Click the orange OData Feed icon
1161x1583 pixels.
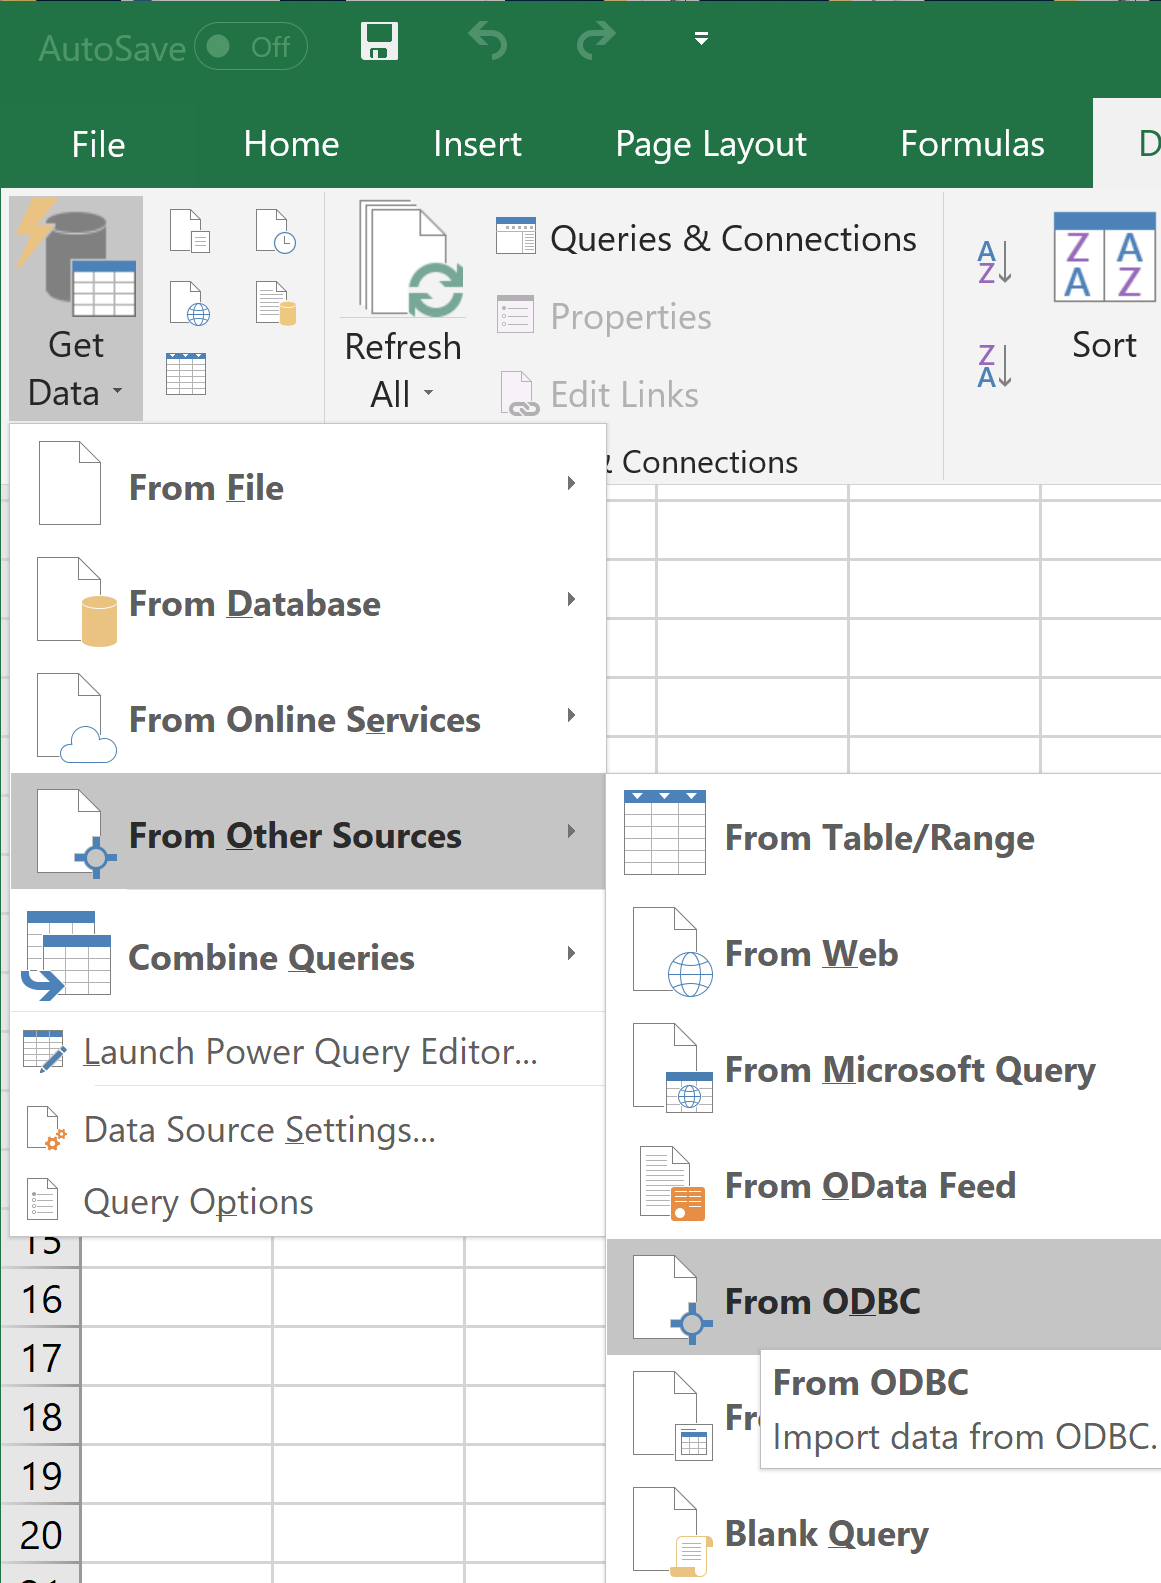(672, 1183)
